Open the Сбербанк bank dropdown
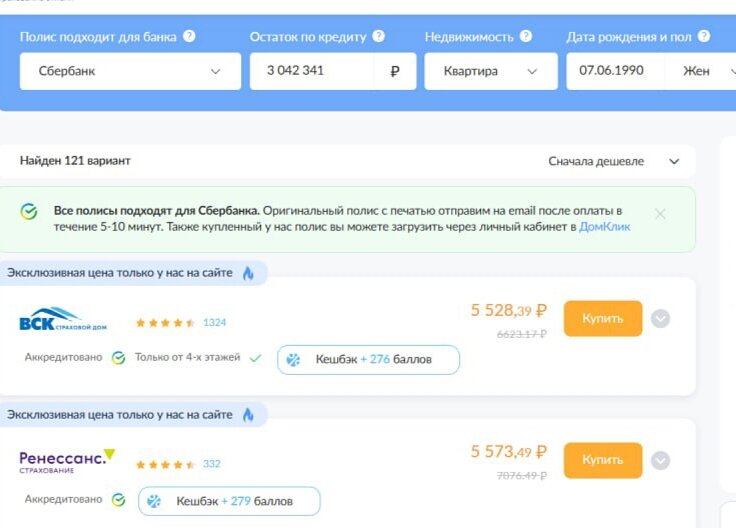The width and height of the screenshot is (736, 528). tap(130, 71)
